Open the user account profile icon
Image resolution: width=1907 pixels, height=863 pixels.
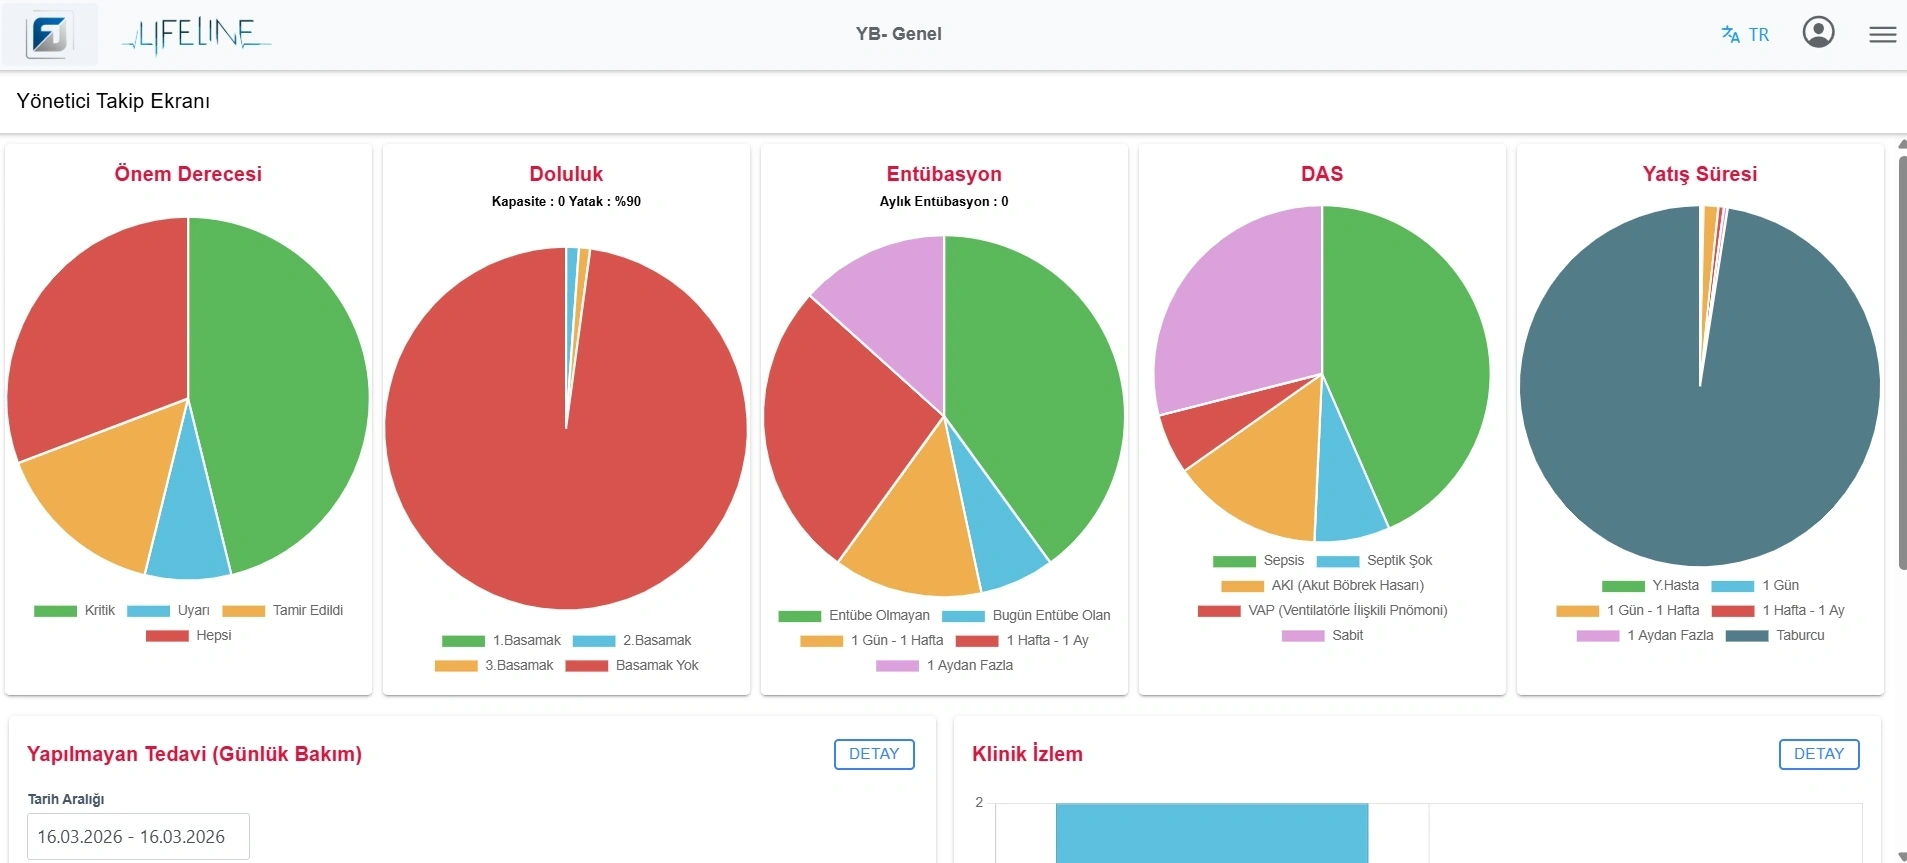[1817, 33]
